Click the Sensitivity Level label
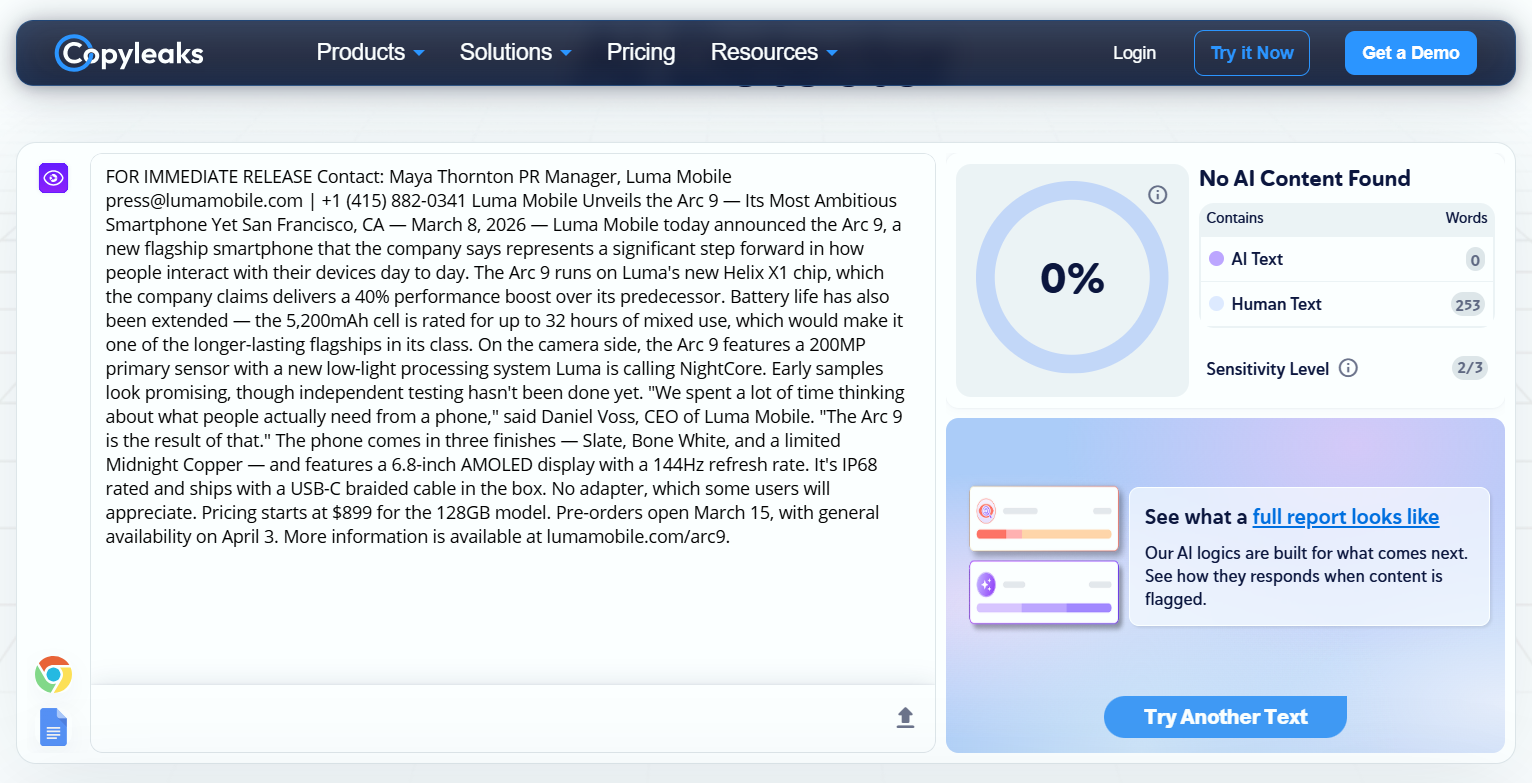This screenshot has width=1532, height=783. 1268,369
